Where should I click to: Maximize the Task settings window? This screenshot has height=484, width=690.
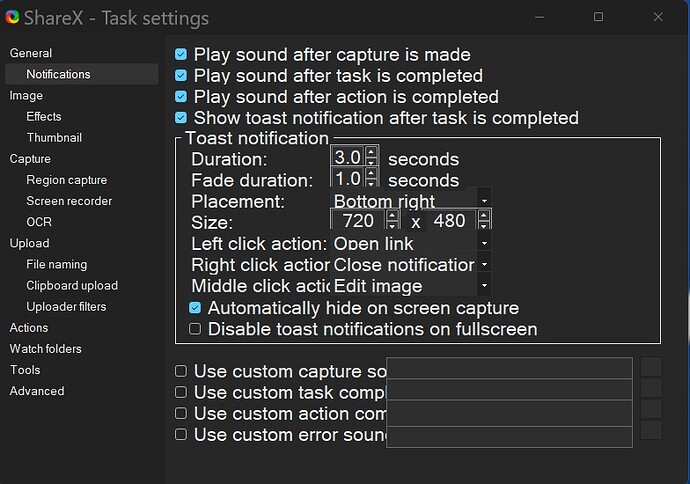click(x=598, y=17)
